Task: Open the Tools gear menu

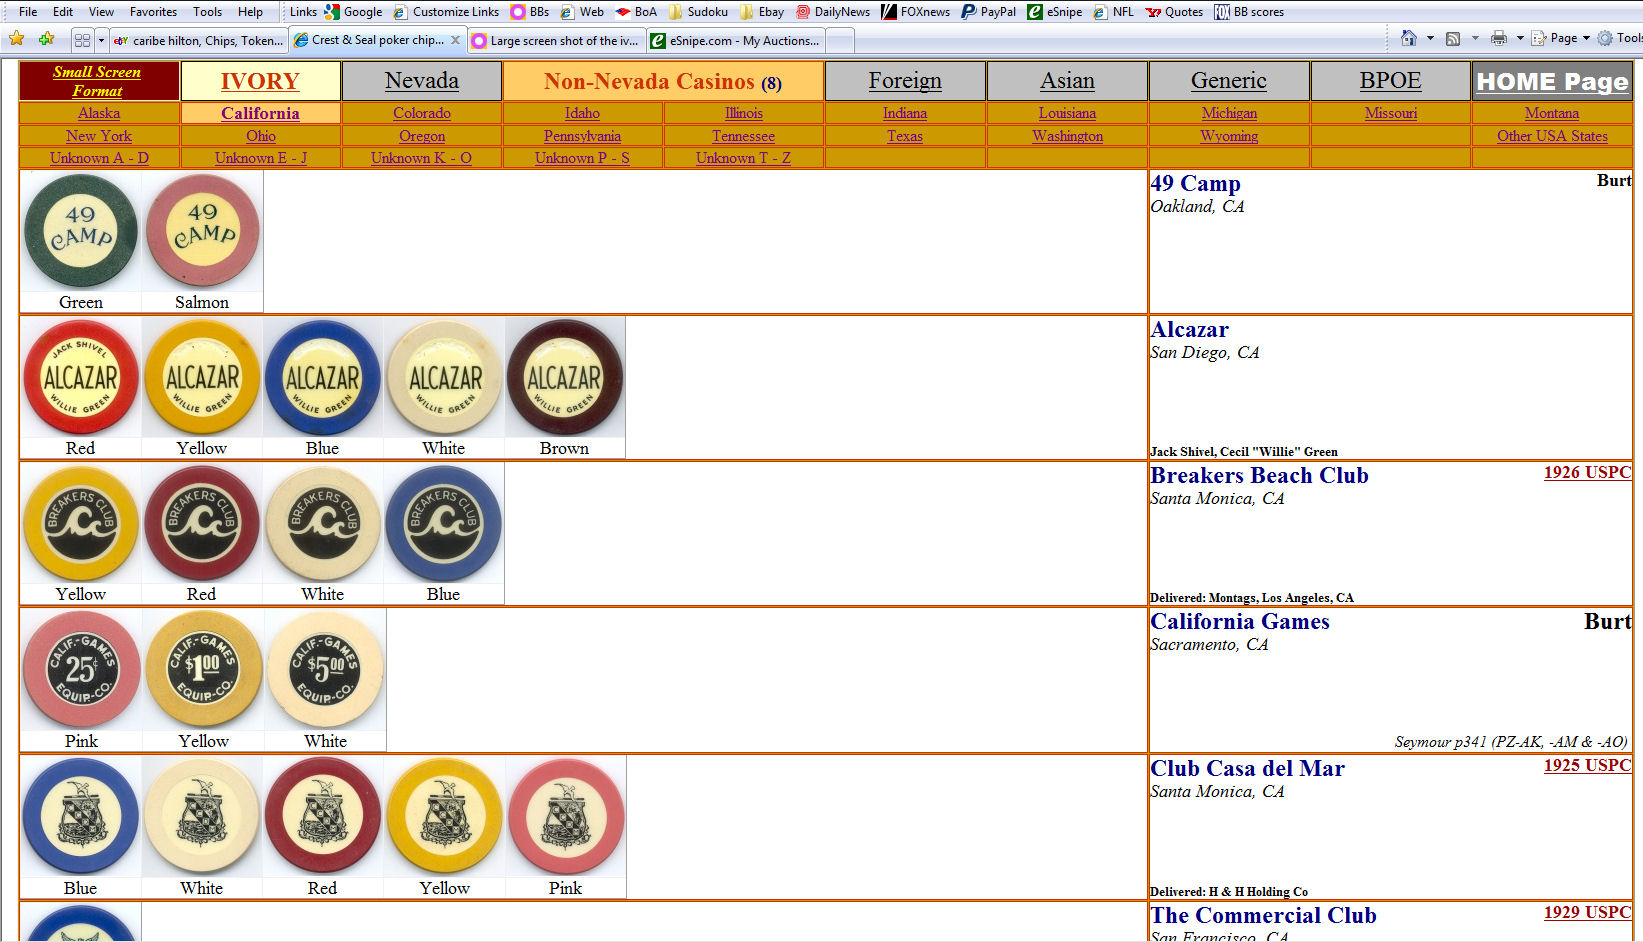Action: pos(1619,38)
